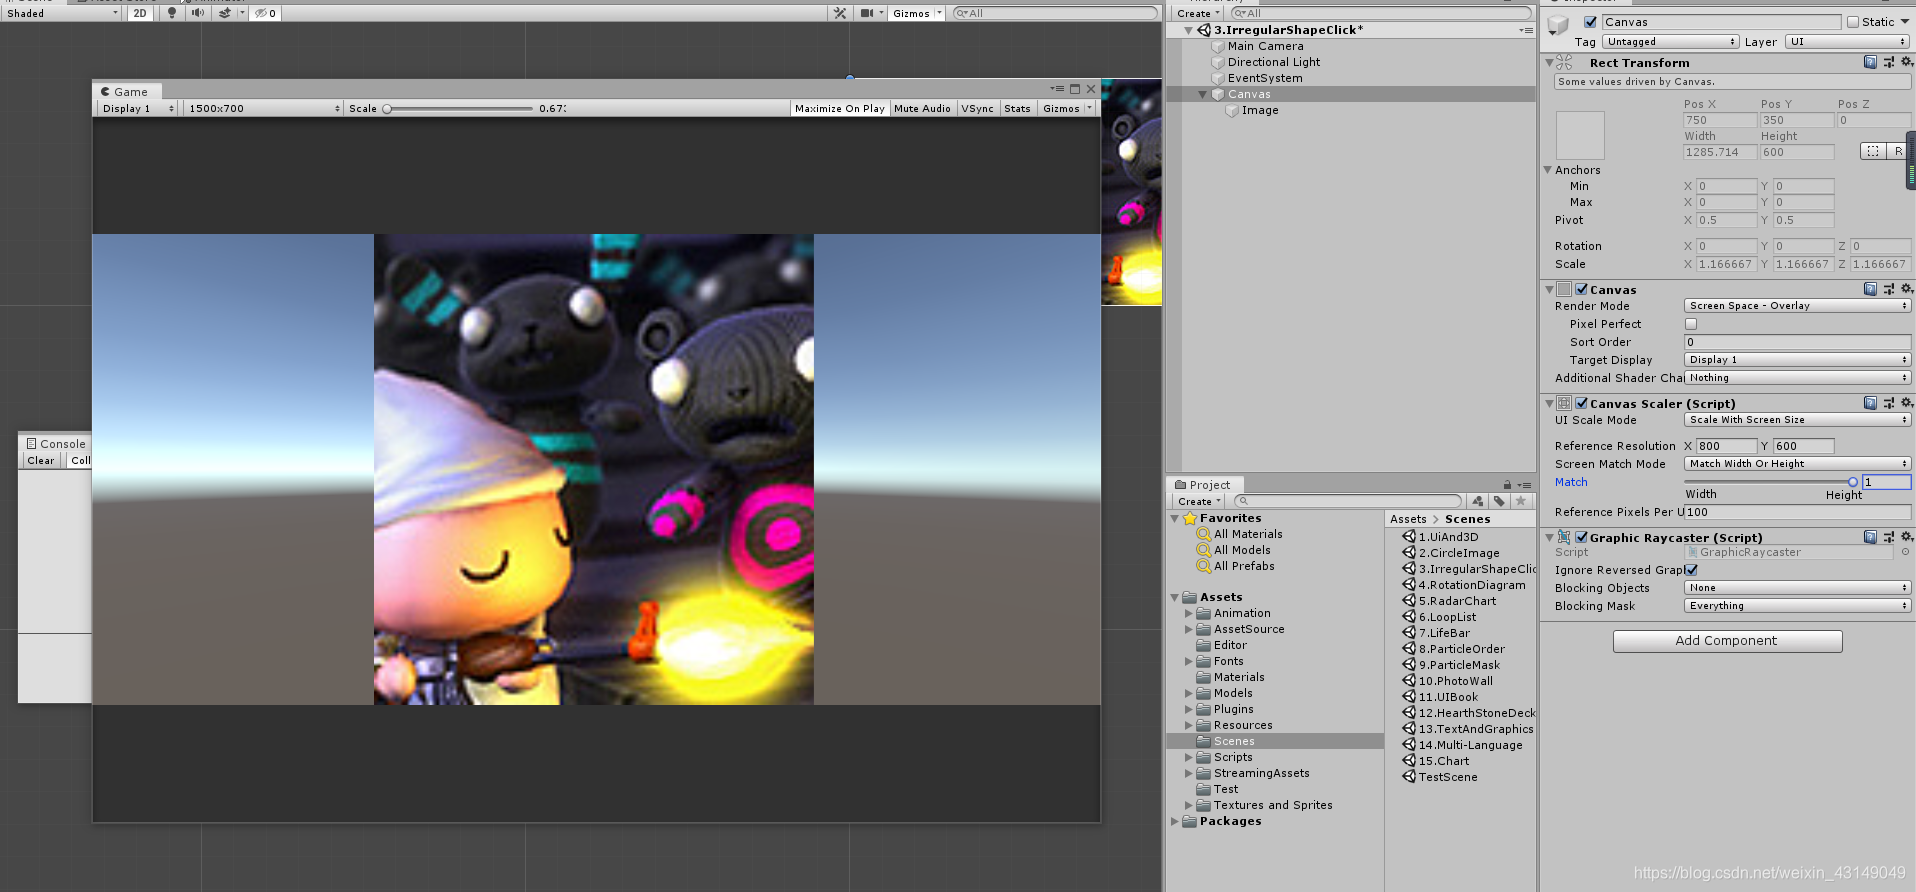Open Rect Transform help reference icon

click(1870, 62)
